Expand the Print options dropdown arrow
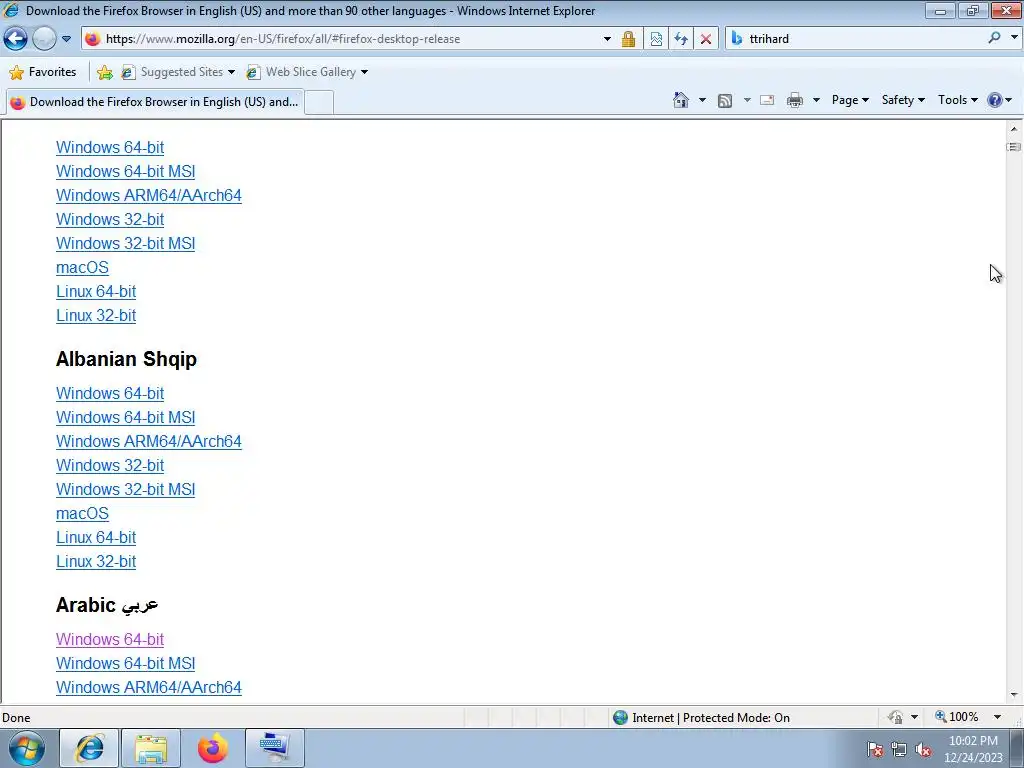Viewport: 1024px width, 768px height. click(x=816, y=100)
